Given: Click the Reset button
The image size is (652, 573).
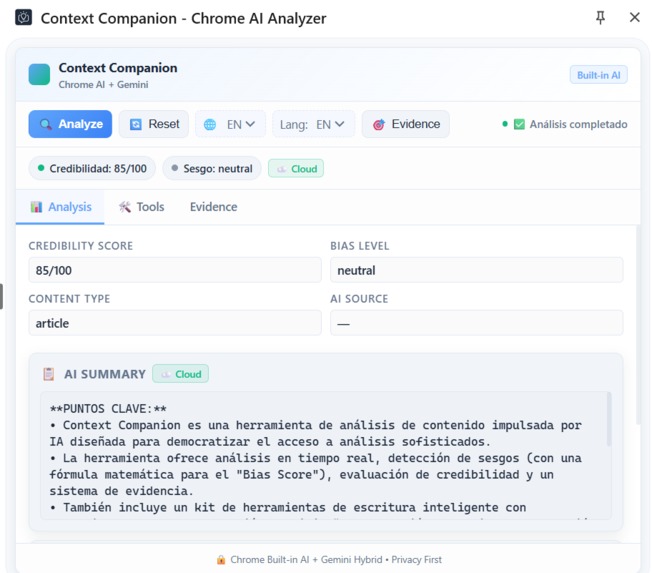Looking at the screenshot, I should 154,124.
